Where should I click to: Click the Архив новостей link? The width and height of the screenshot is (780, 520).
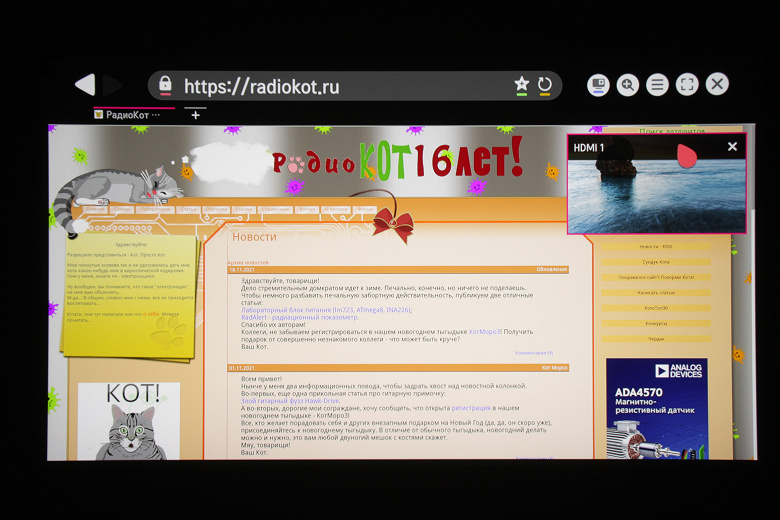click(x=248, y=262)
